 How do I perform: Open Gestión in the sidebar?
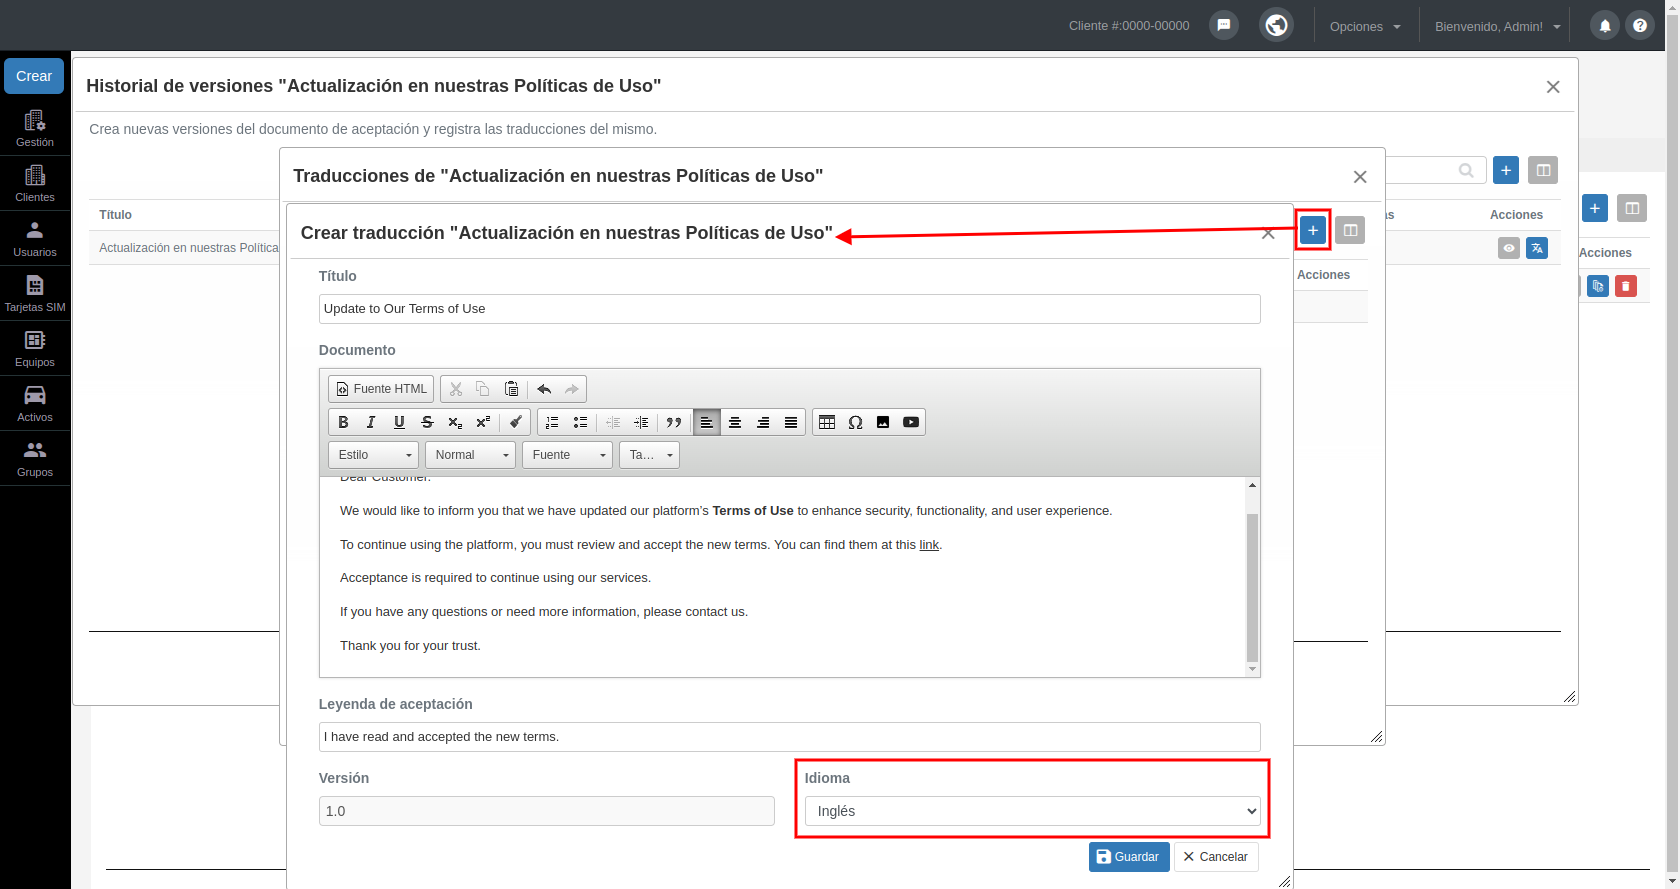[35, 128]
